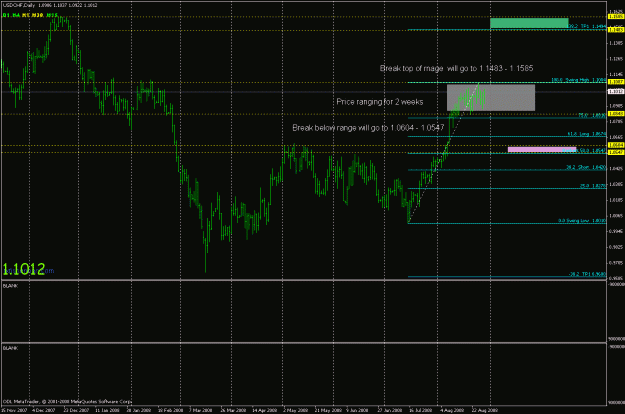Click the 4 Dec date on time axis
This screenshot has height=414, width=625.
tap(43, 410)
